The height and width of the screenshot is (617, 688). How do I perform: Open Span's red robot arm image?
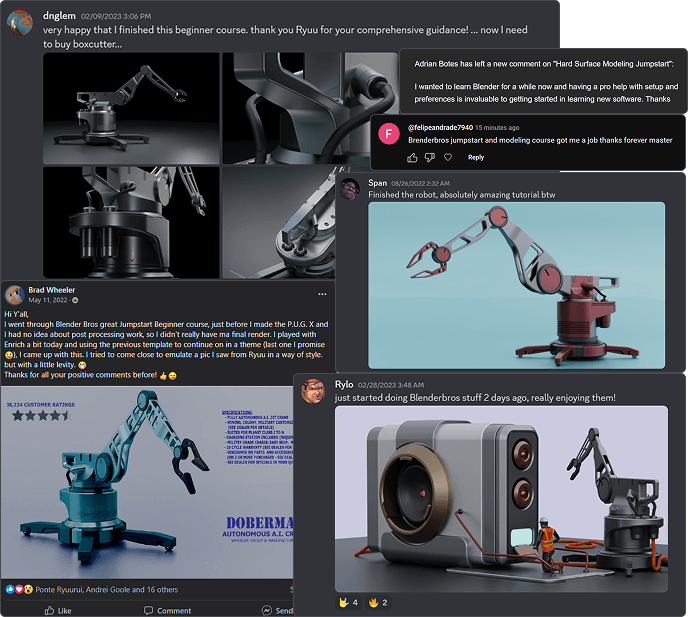click(516, 285)
